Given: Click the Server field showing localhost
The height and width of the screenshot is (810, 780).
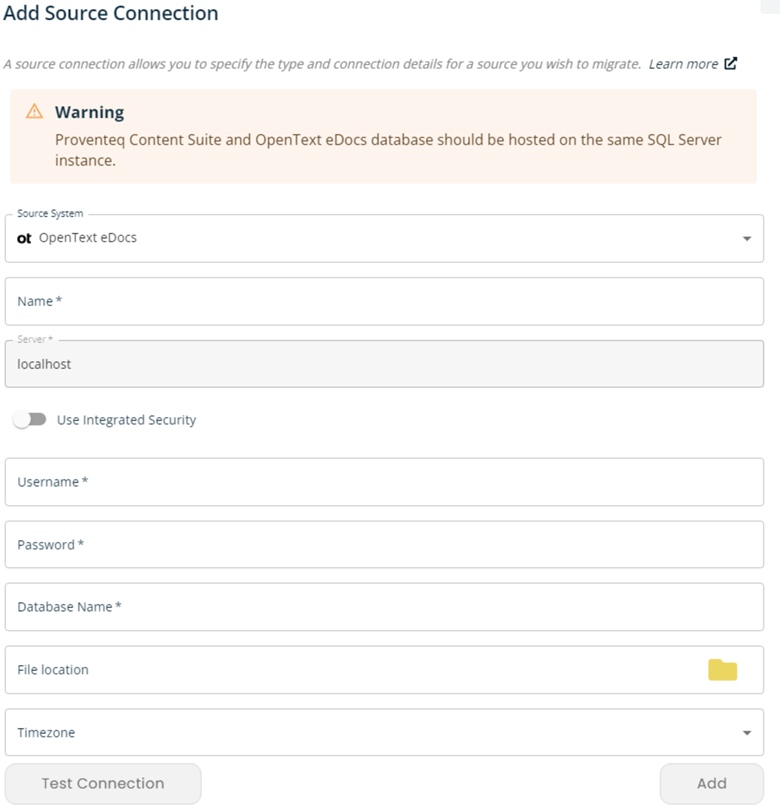Looking at the screenshot, I should click(384, 364).
